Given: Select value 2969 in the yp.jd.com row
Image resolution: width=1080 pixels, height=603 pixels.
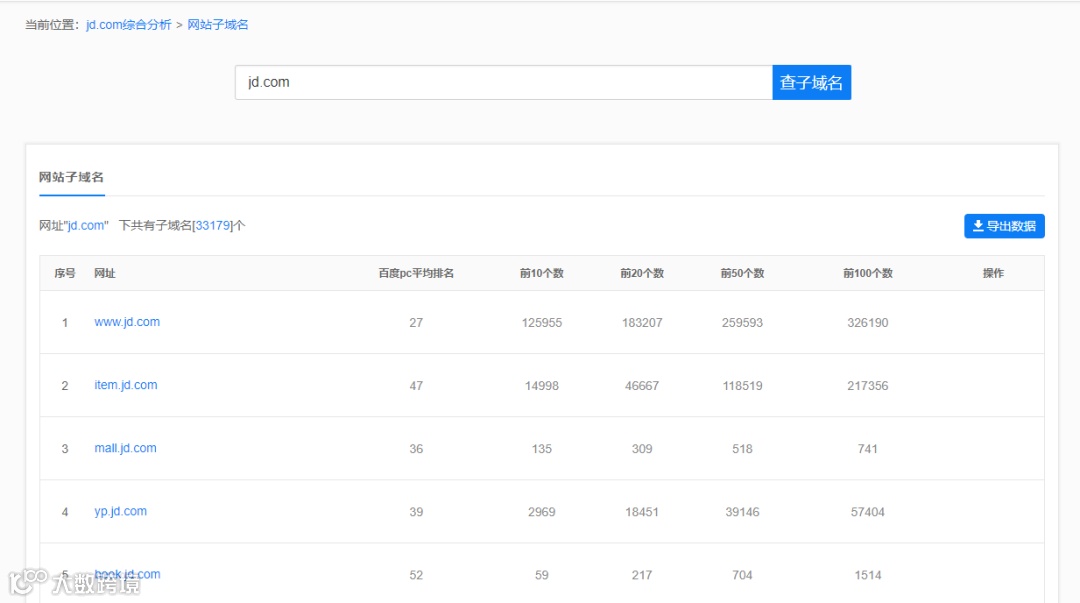Looking at the screenshot, I should tap(542, 512).
